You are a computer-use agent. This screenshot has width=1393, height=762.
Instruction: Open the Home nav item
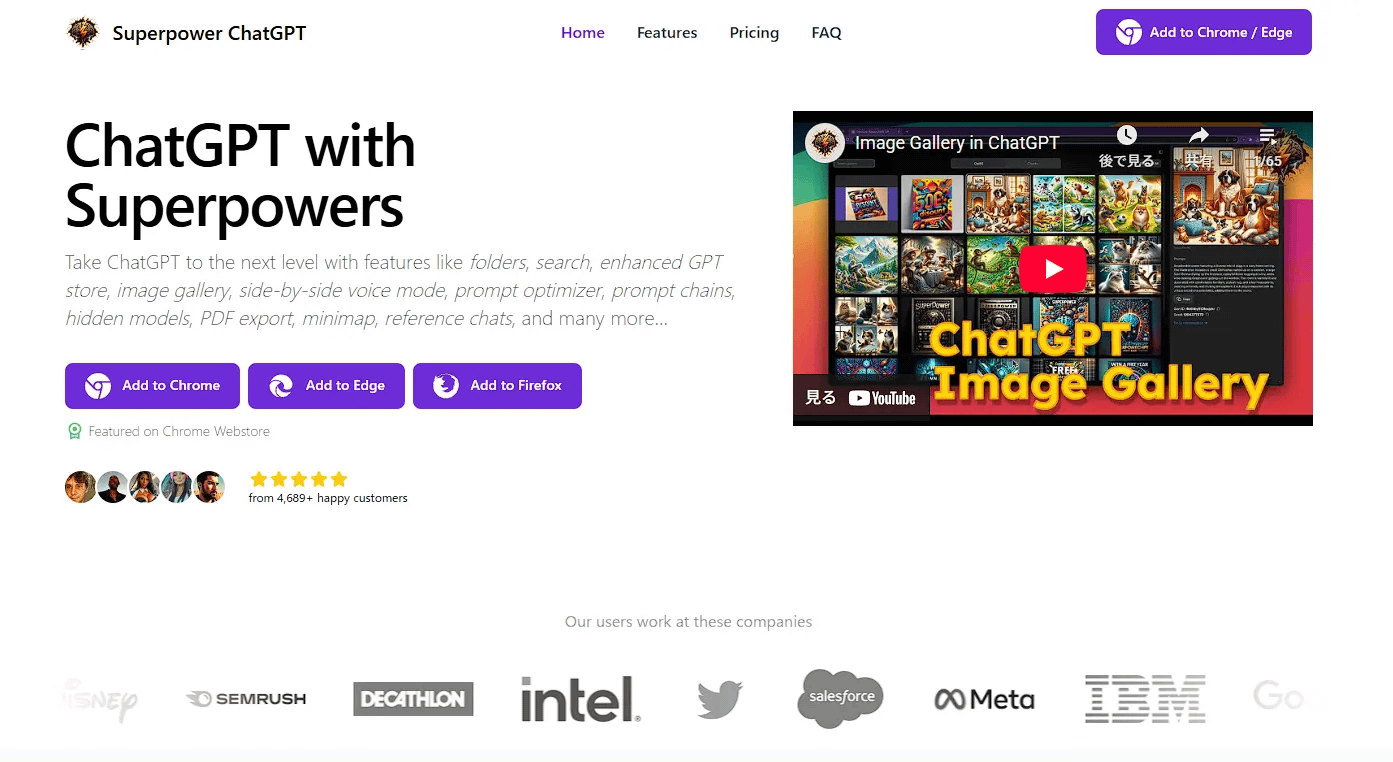[583, 32]
